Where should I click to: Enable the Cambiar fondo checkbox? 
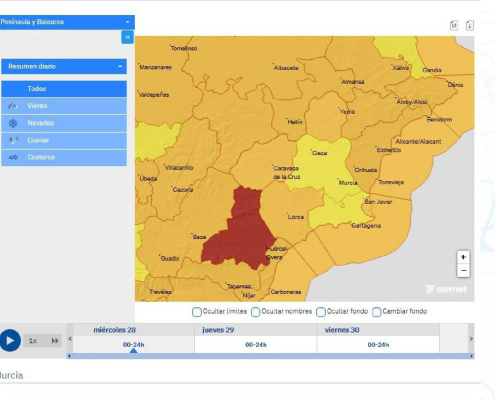tap(377, 312)
